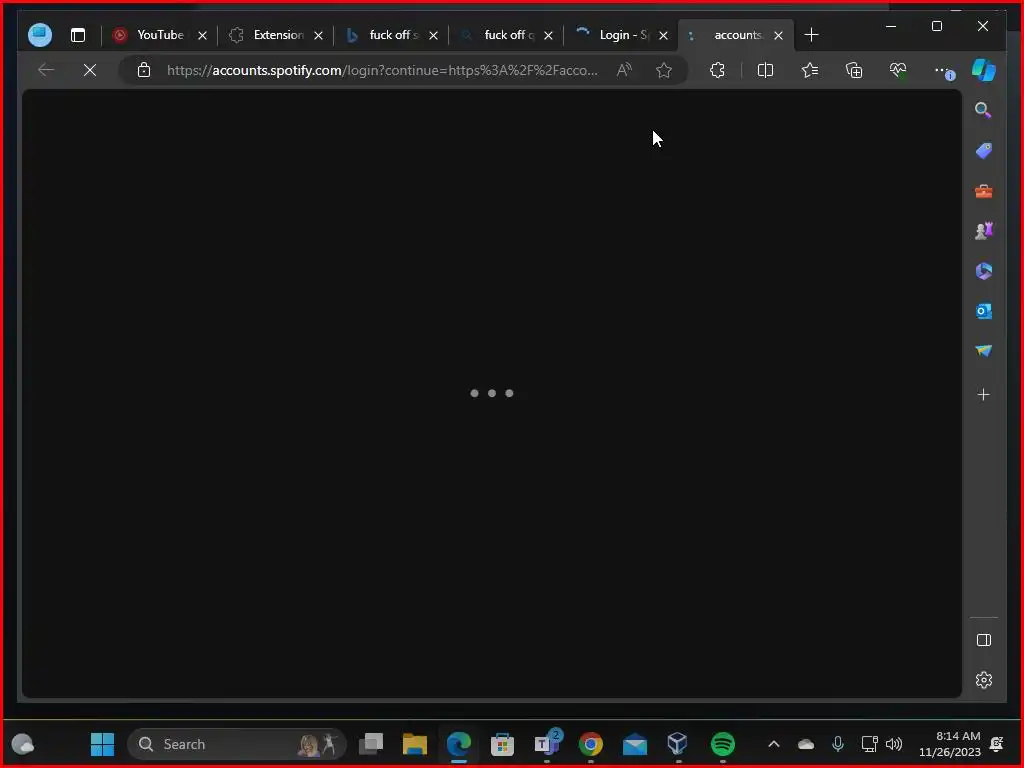Close the YouTube tab
This screenshot has height=768, width=1024.
202,35
